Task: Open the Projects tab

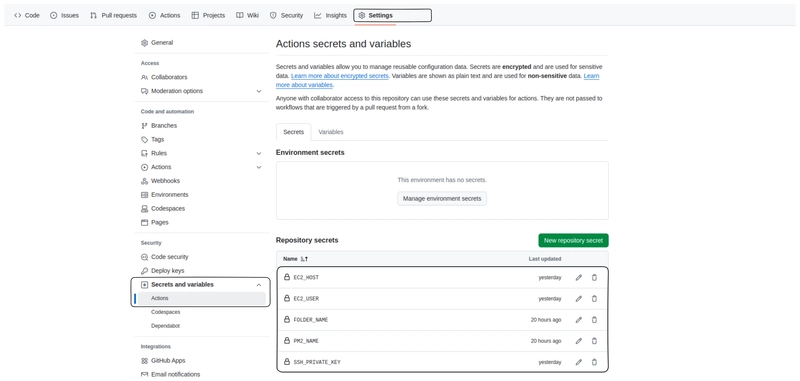Action: pyautogui.click(x=208, y=15)
